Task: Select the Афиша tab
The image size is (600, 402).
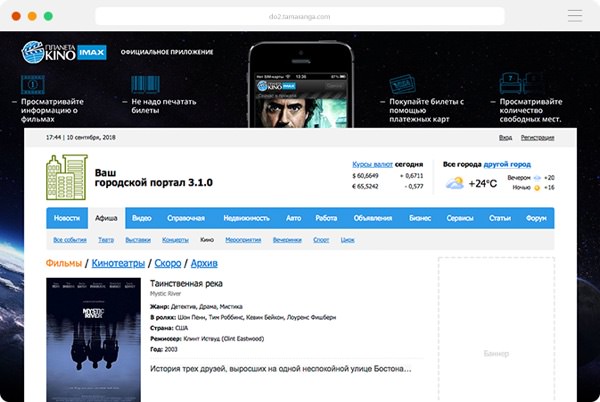Action: [106, 218]
